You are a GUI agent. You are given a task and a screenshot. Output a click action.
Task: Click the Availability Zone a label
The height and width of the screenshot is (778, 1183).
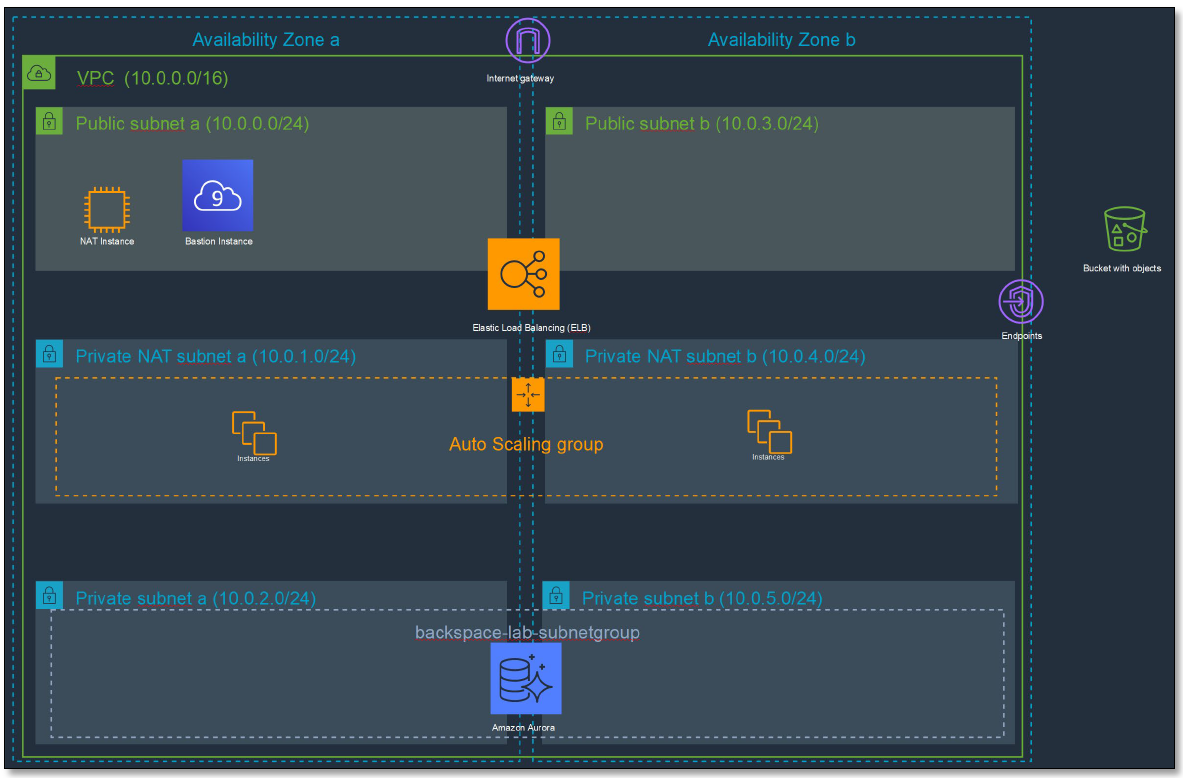(266, 40)
